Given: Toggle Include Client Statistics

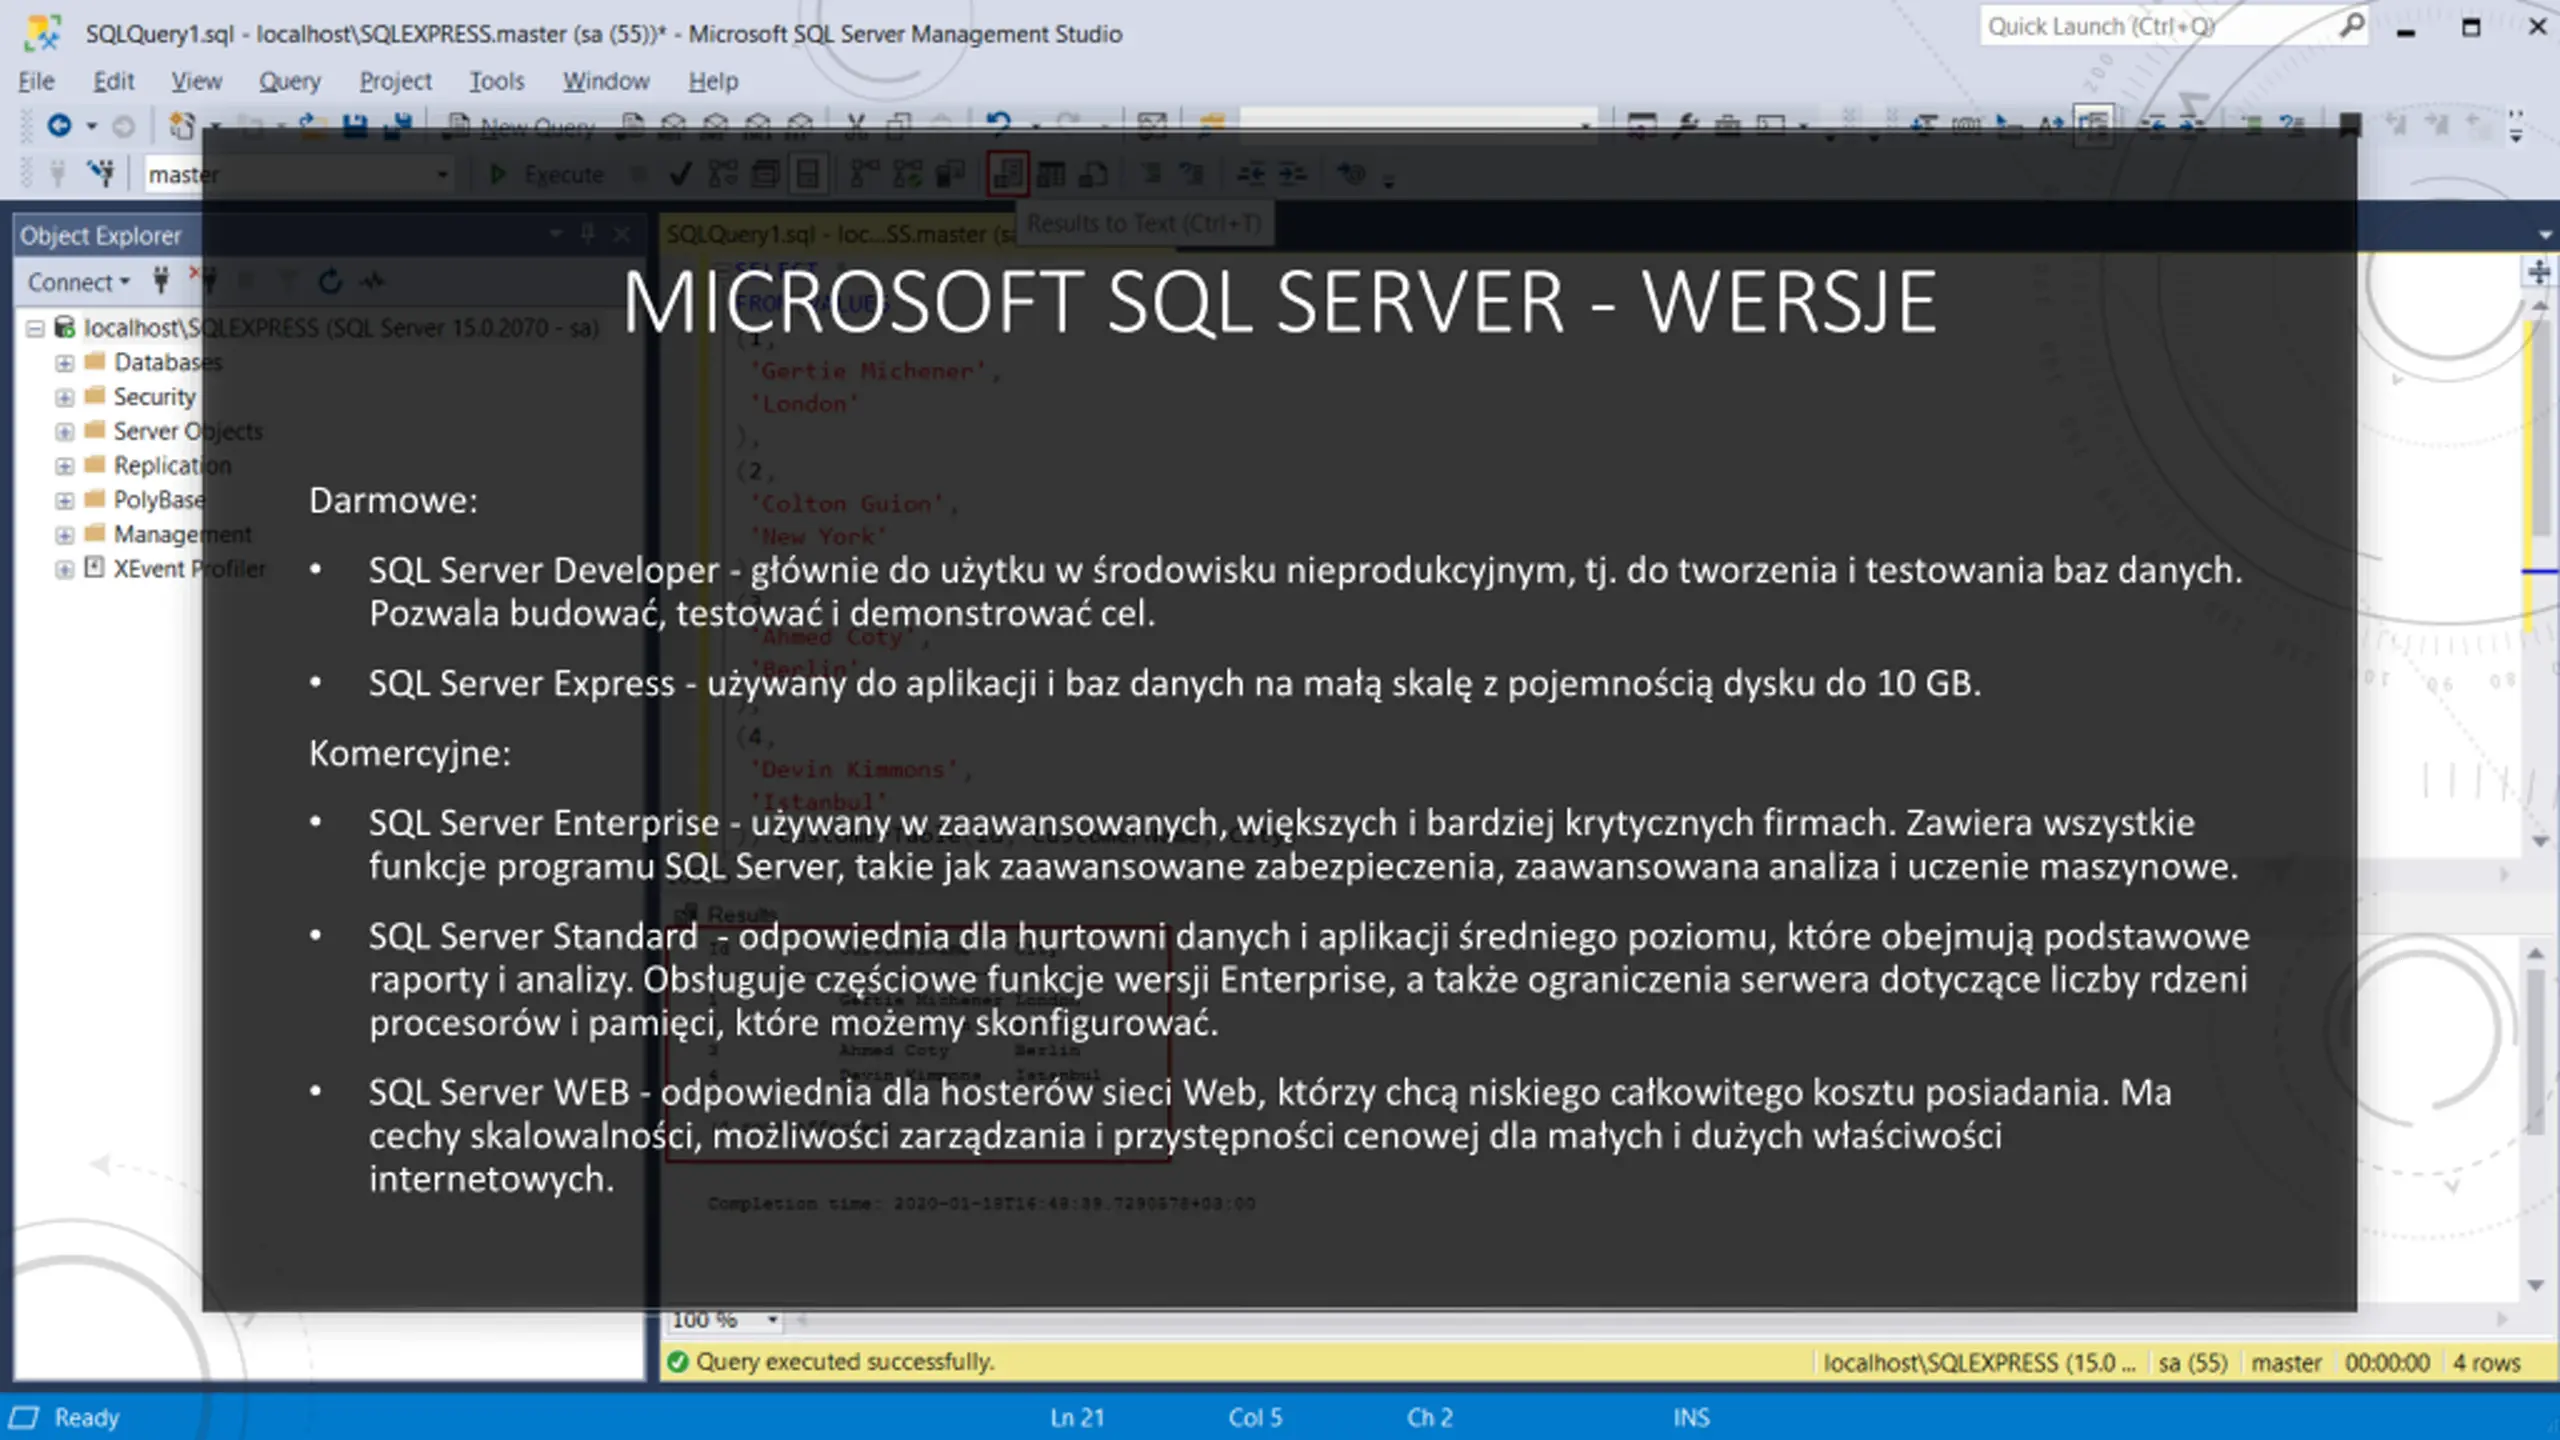Looking at the screenshot, I should (x=950, y=175).
